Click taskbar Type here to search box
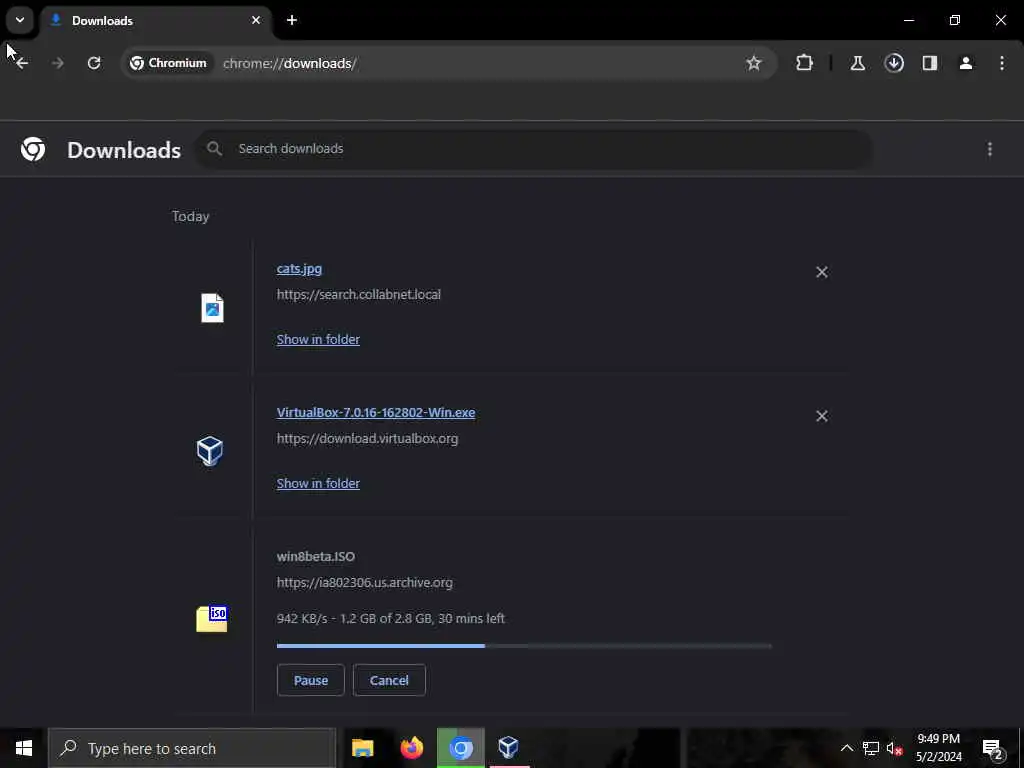This screenshot has width=1024, height=768. tap(192, 748)
